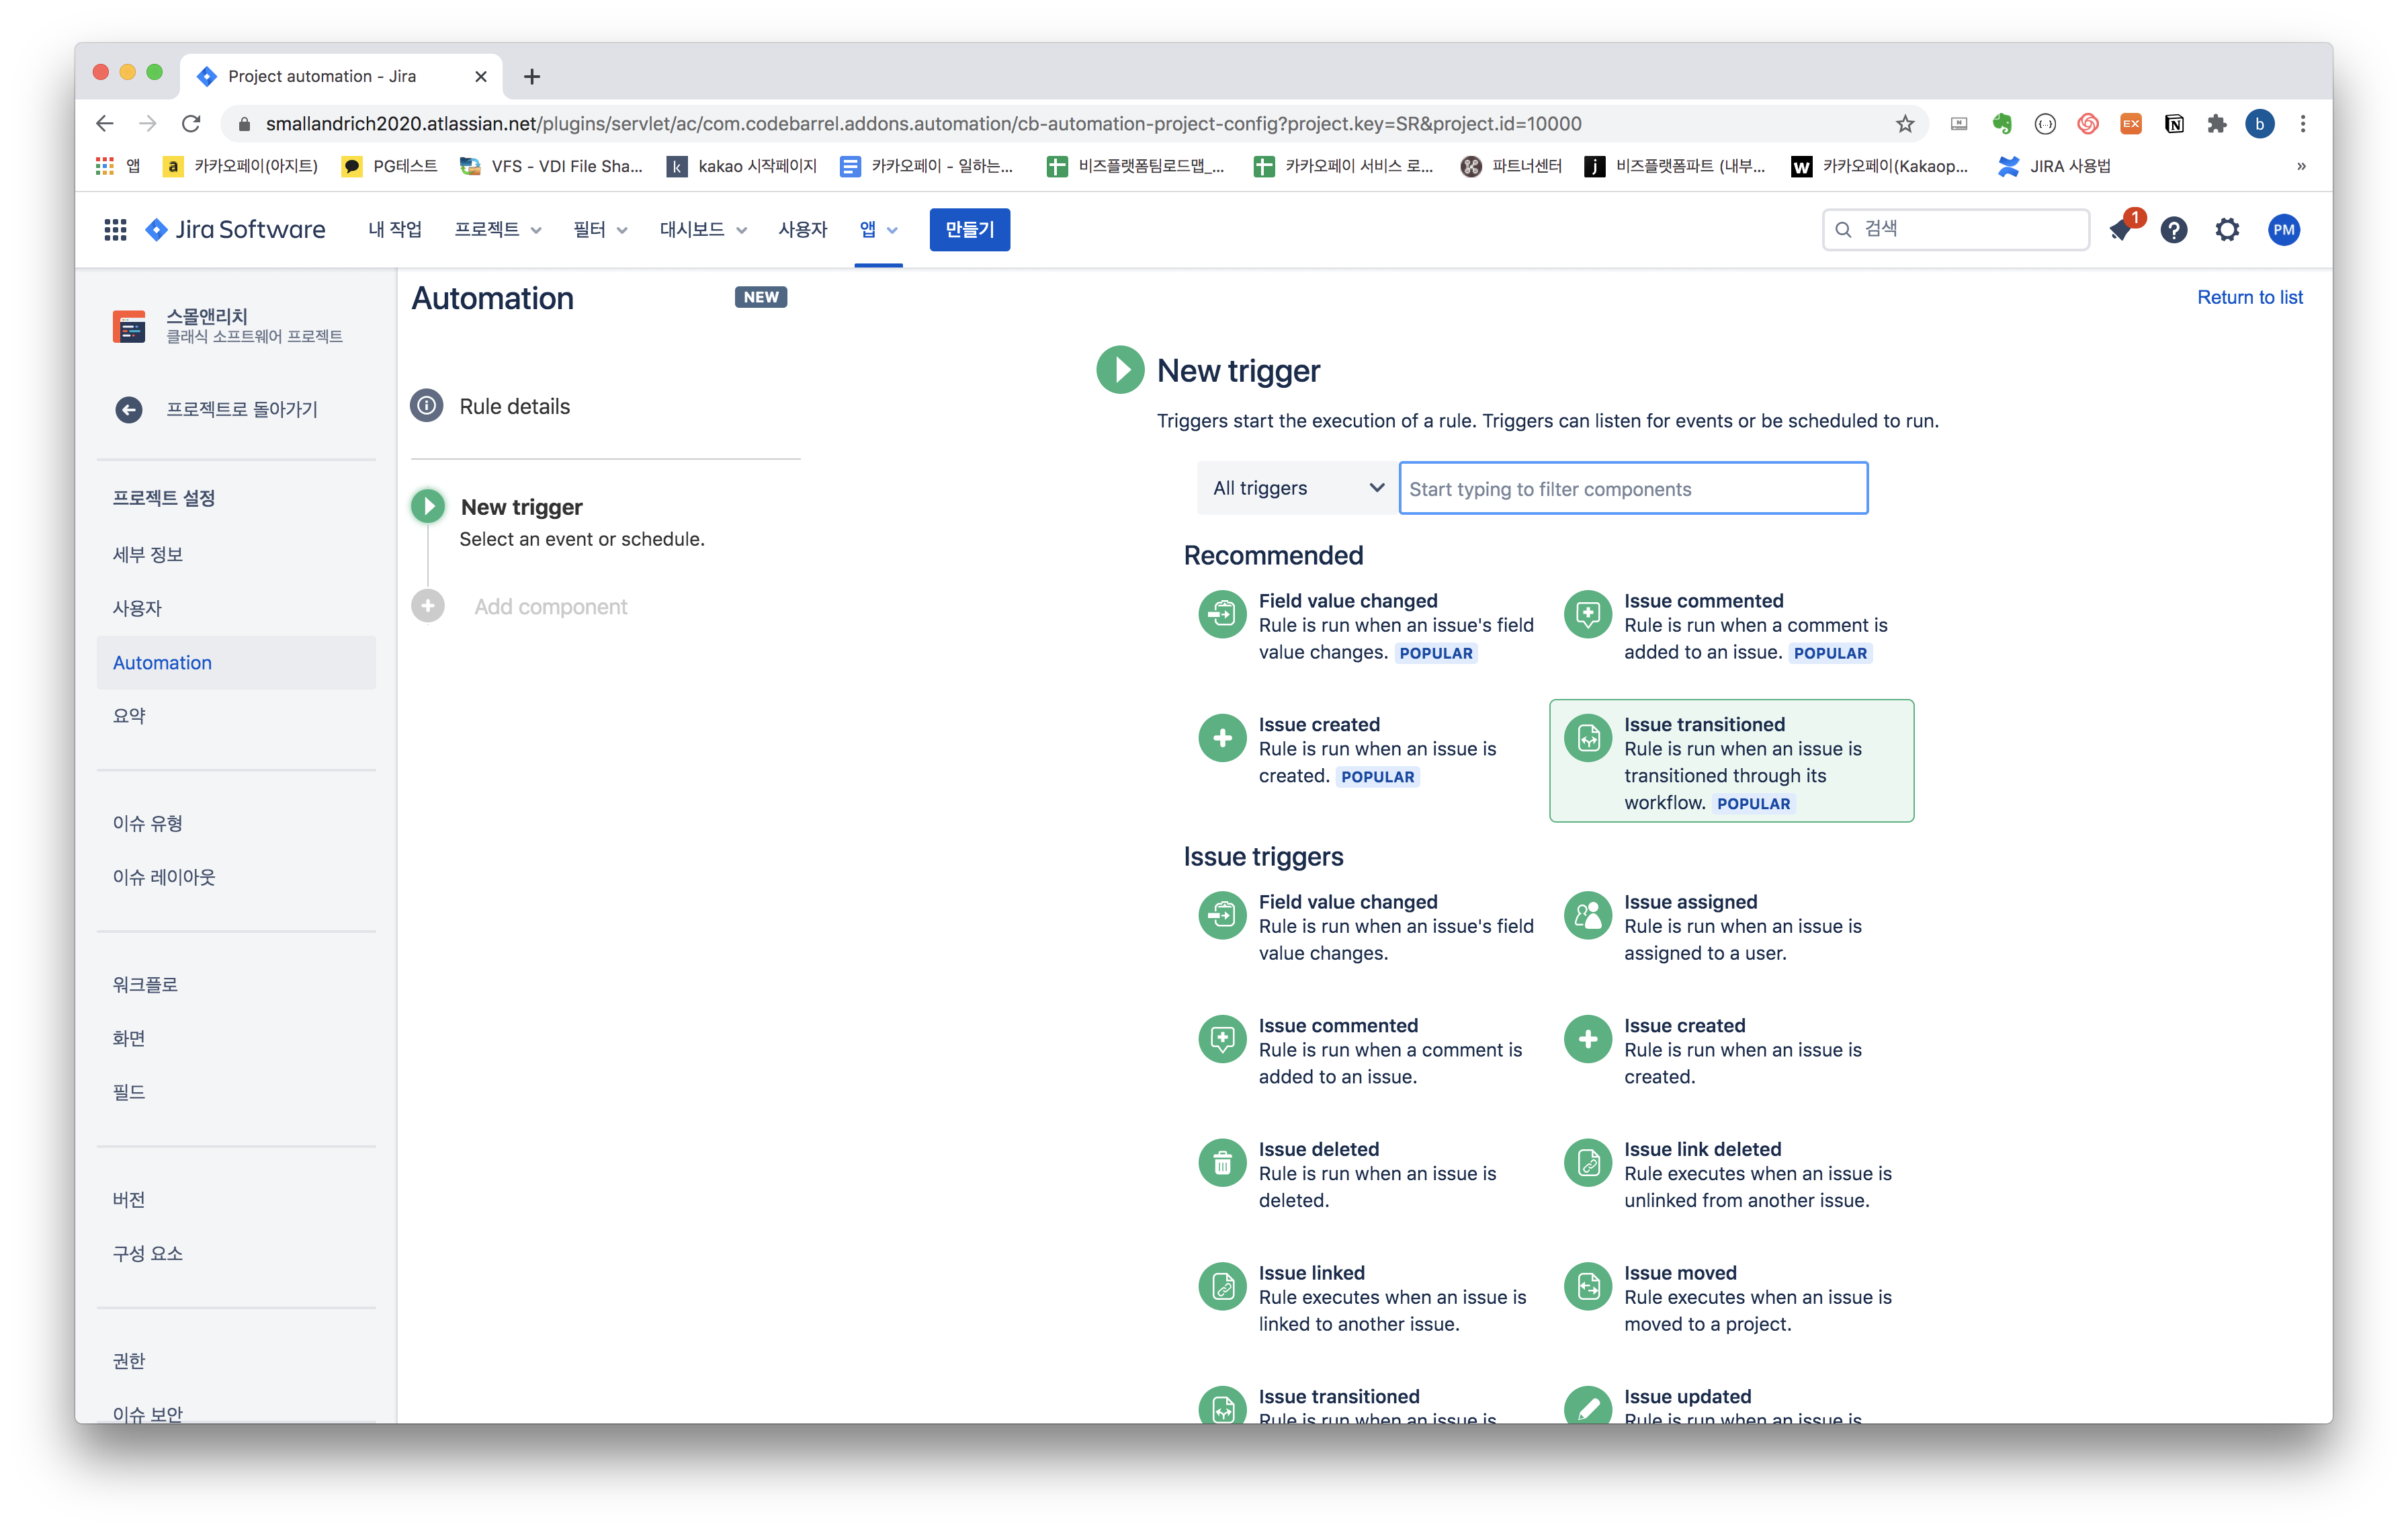Click the Jira help question-mark icon
The width and height of the screenshot is (2408, 1531).
pos(2173,230)
